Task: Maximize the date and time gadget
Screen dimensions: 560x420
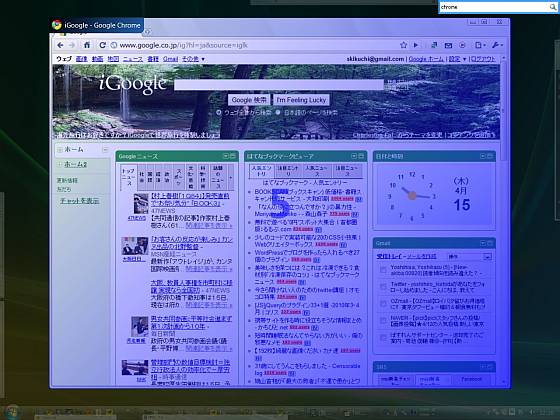Action: pos(490,156)
